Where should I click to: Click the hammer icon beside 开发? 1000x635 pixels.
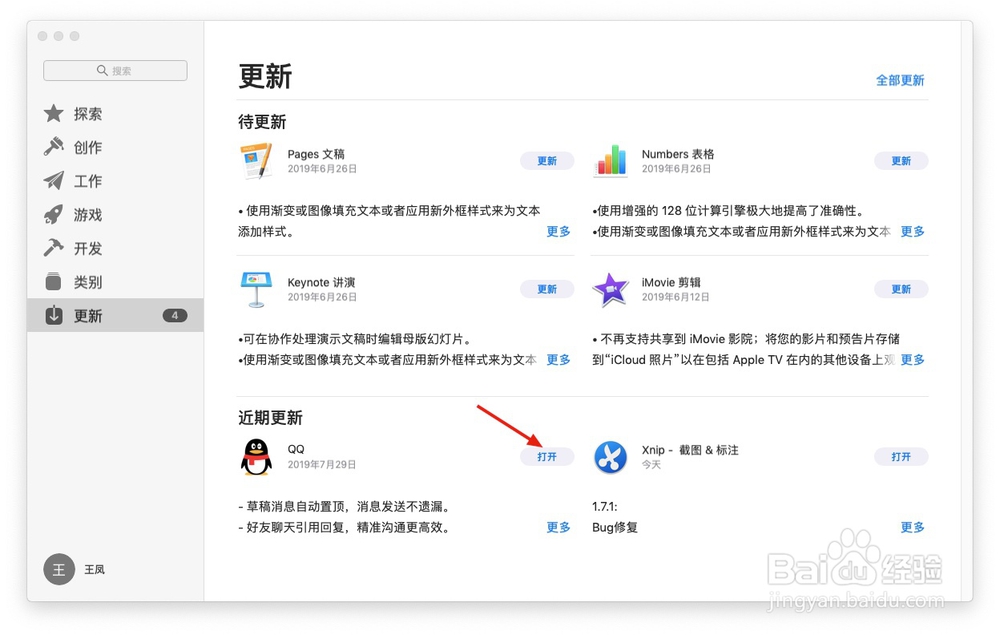click(x=54, y=248)
